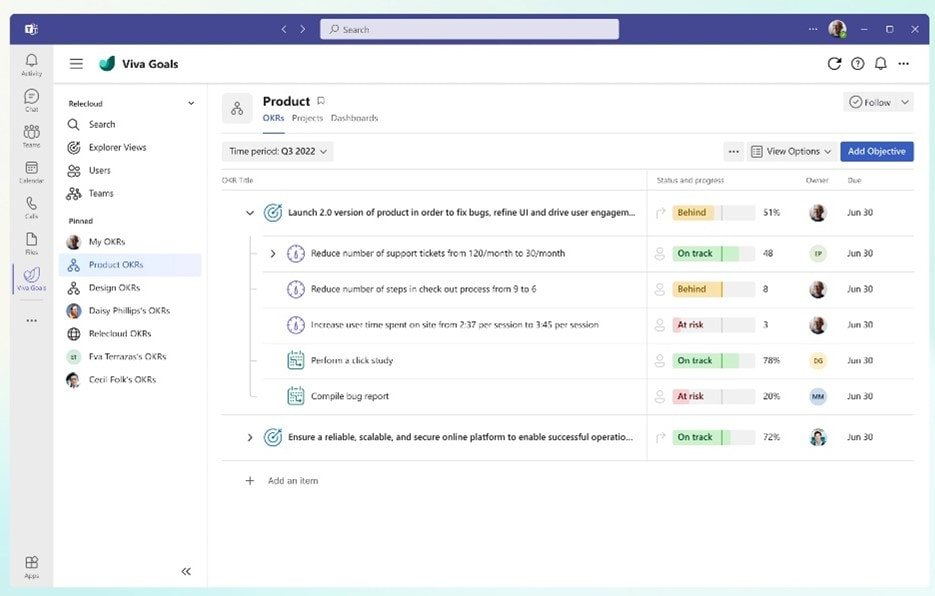Click the Behind progress bar on Launch 2.0
This screenshot has width=935, height=596.
coord(714,212)
